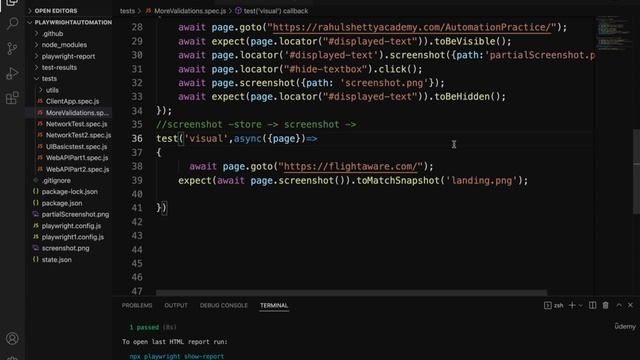Open the Search view in activity bar

tap(12, 23)
